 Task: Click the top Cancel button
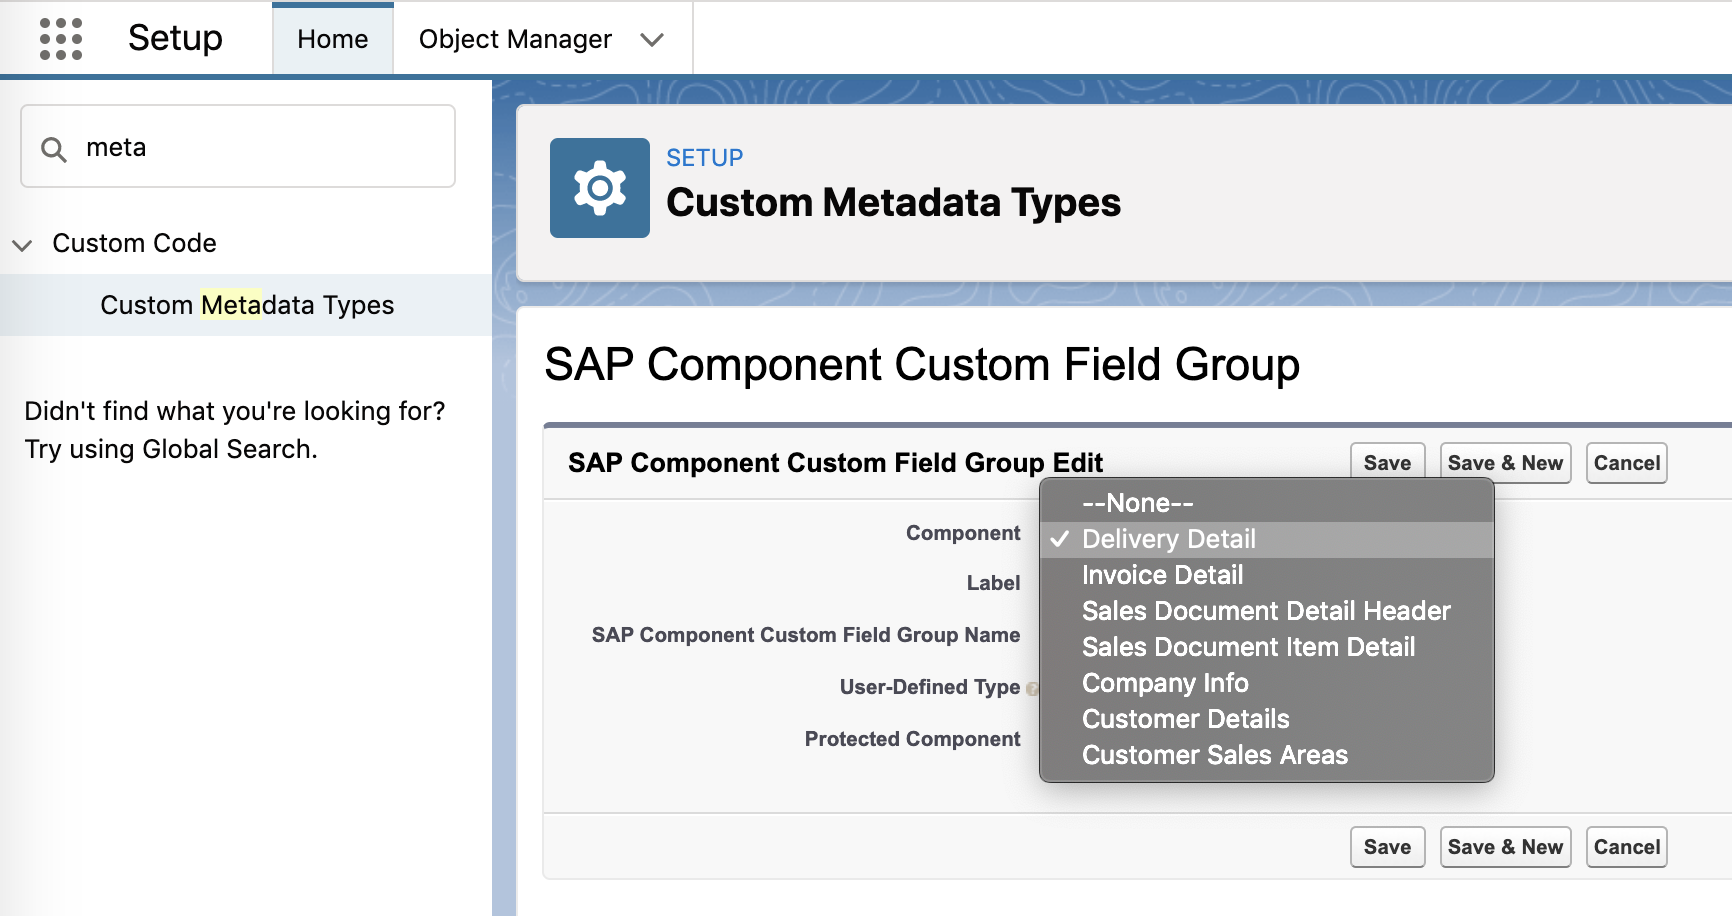(1627, 463)
